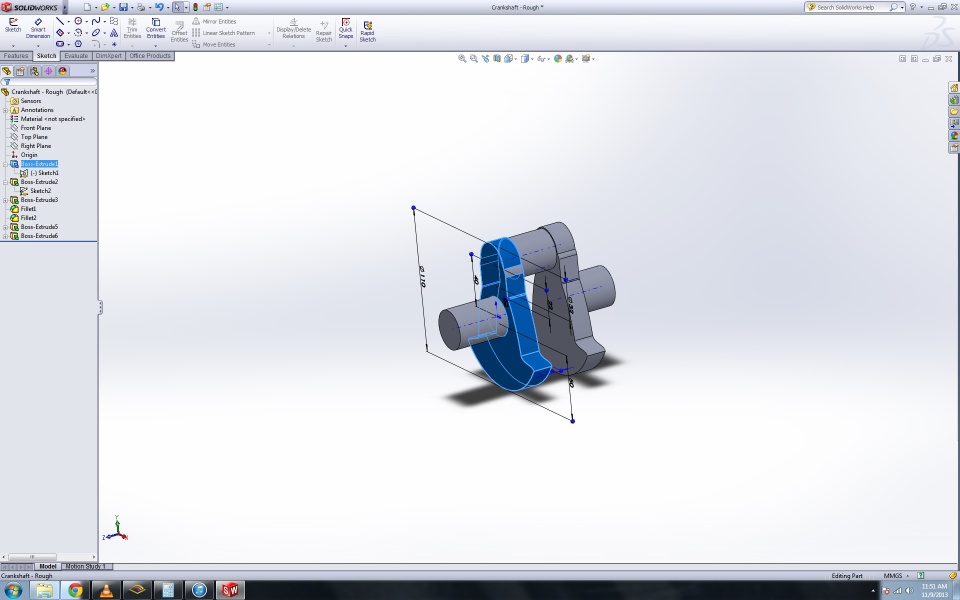Click the Undo icon

159,7
